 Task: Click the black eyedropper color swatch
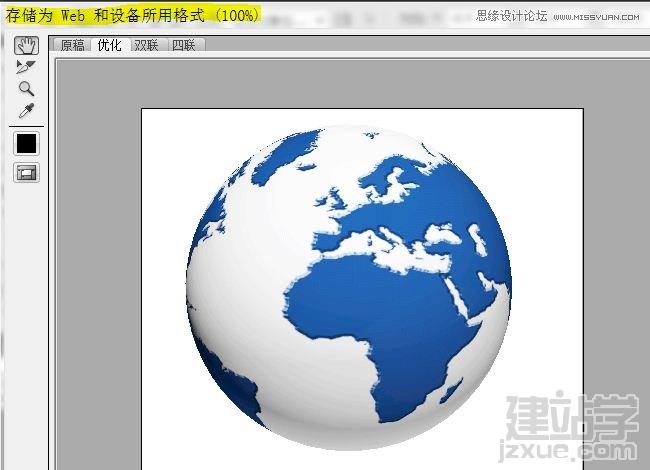point(27,143)
